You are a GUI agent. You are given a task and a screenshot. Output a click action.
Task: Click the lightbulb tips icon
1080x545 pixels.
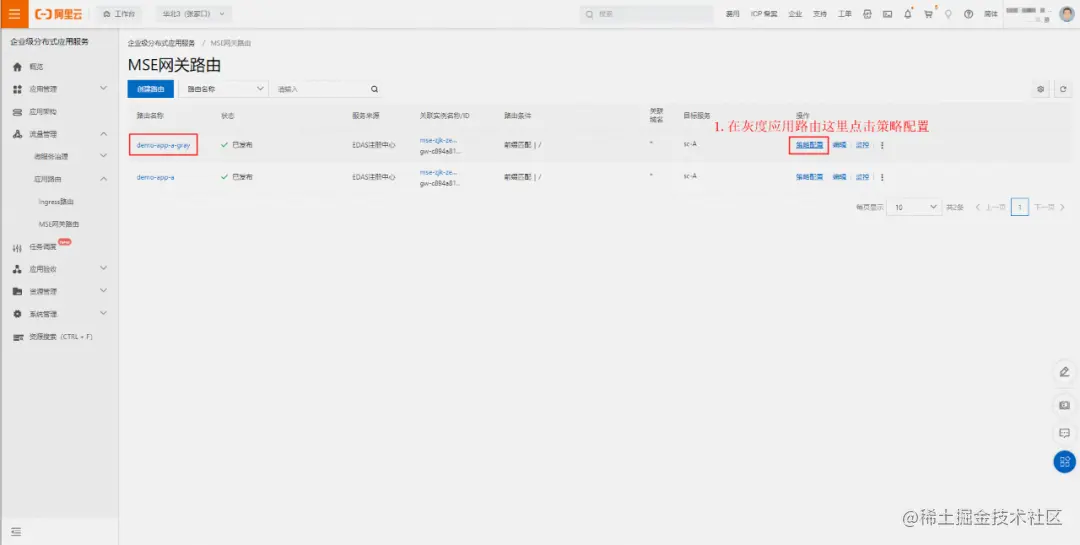[948, 14]
